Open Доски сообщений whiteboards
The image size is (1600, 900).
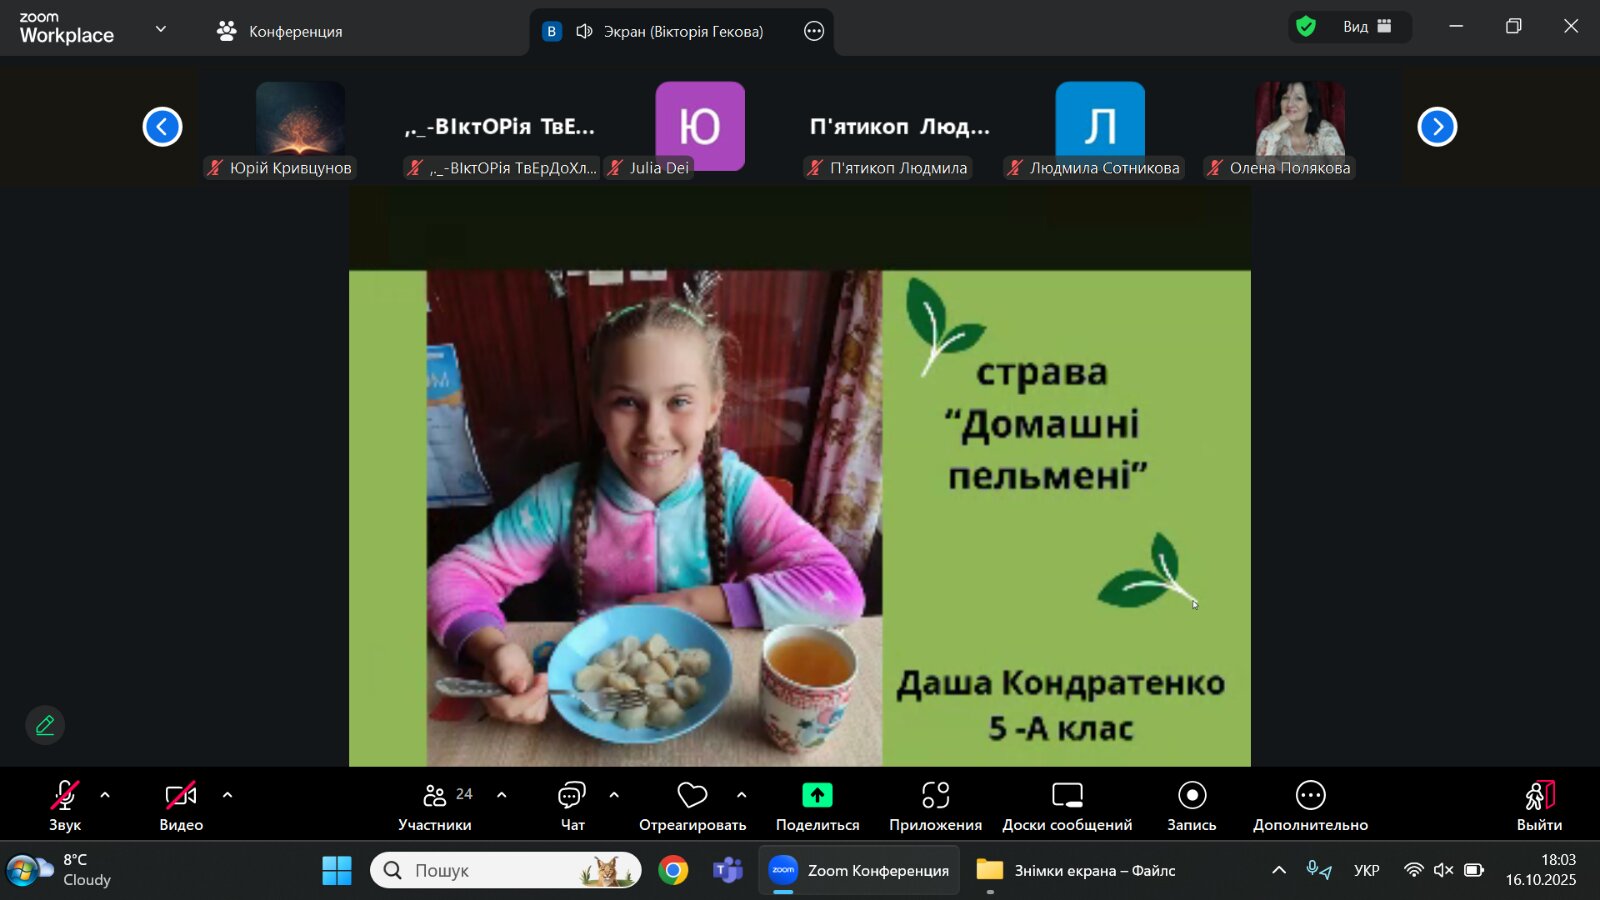click(1067, 806)
